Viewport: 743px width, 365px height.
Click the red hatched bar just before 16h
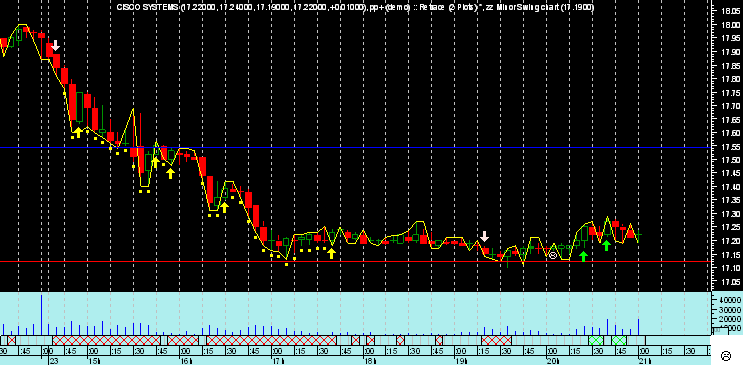183,340
